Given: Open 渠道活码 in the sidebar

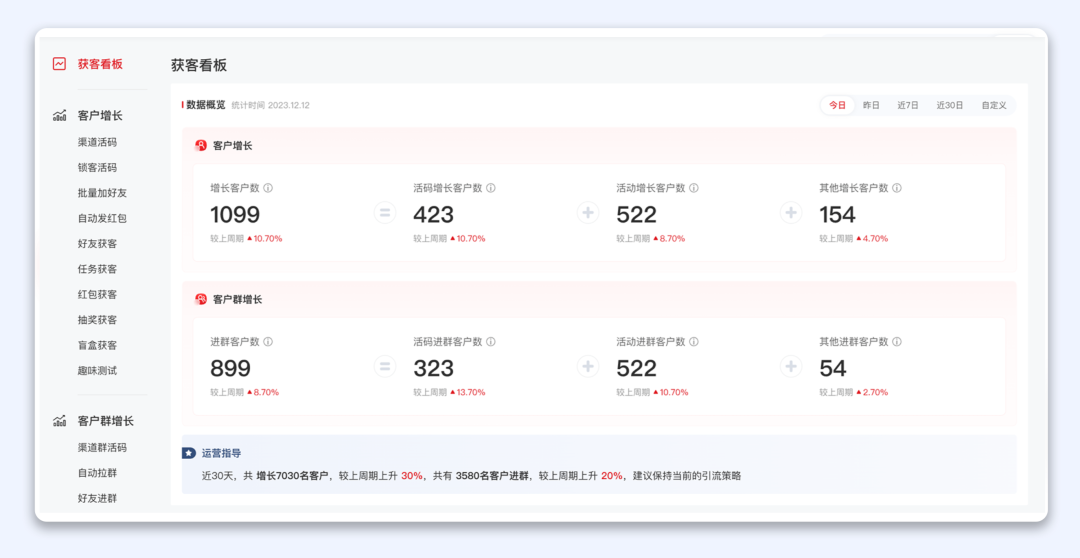Looking at the screenshot, I should coord(97,142).
